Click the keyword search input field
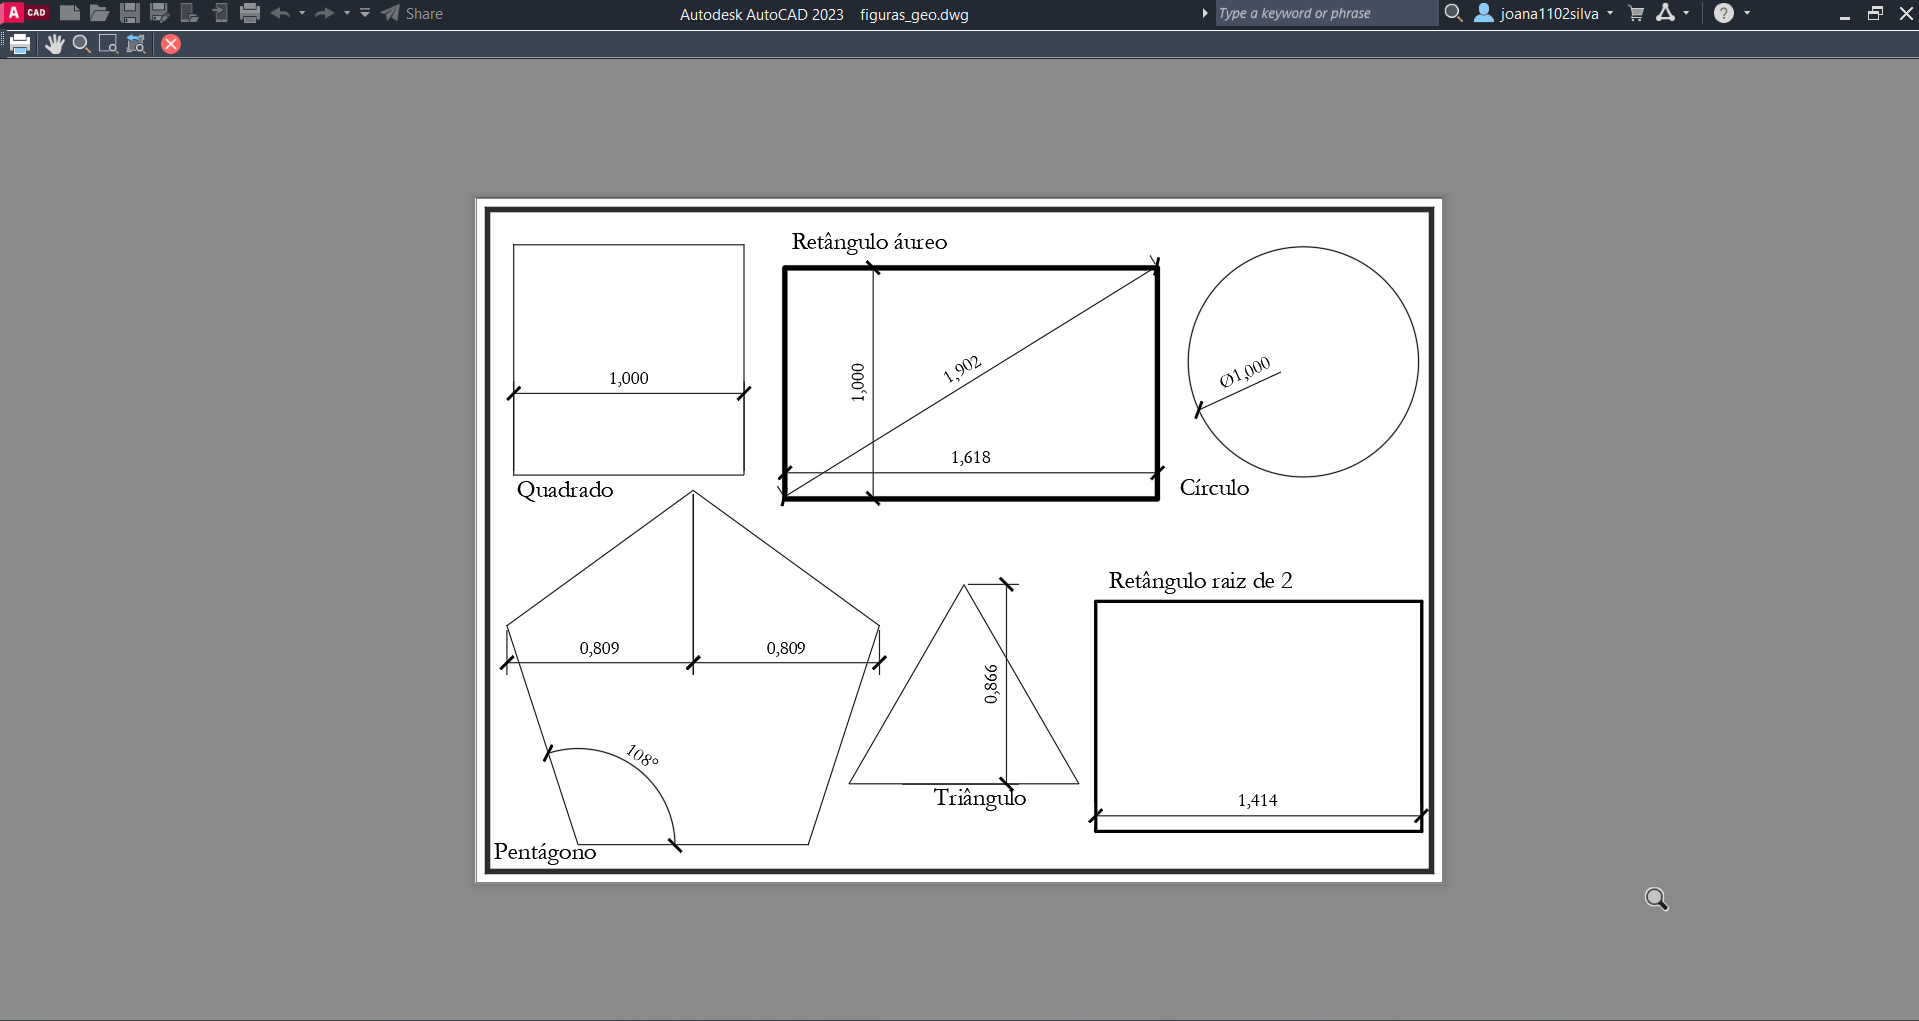The width and height of the screenshot is (1919, 1021). [1325, 13]
